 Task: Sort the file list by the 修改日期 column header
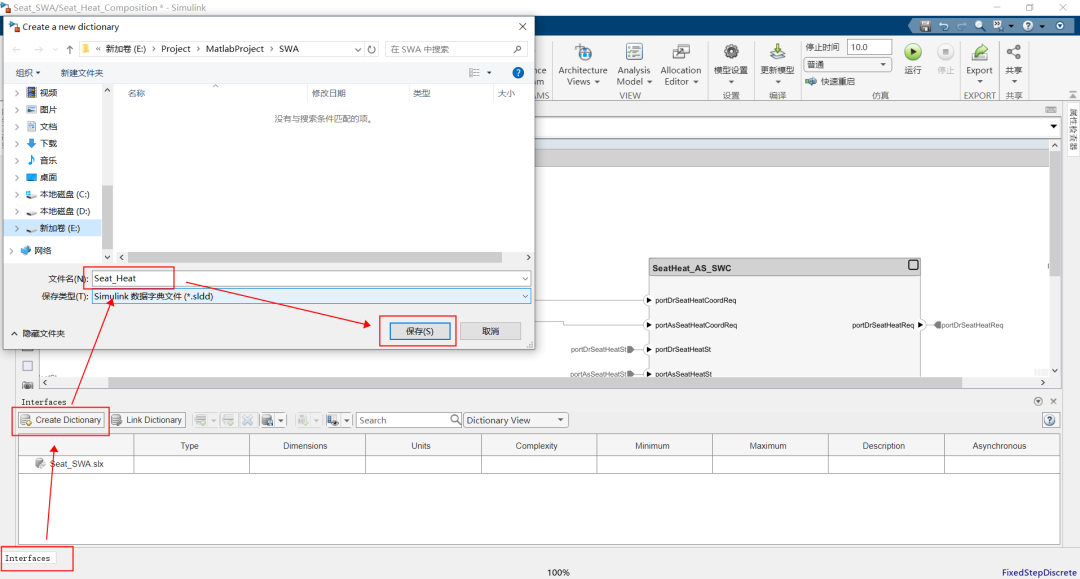click(329, 93)
